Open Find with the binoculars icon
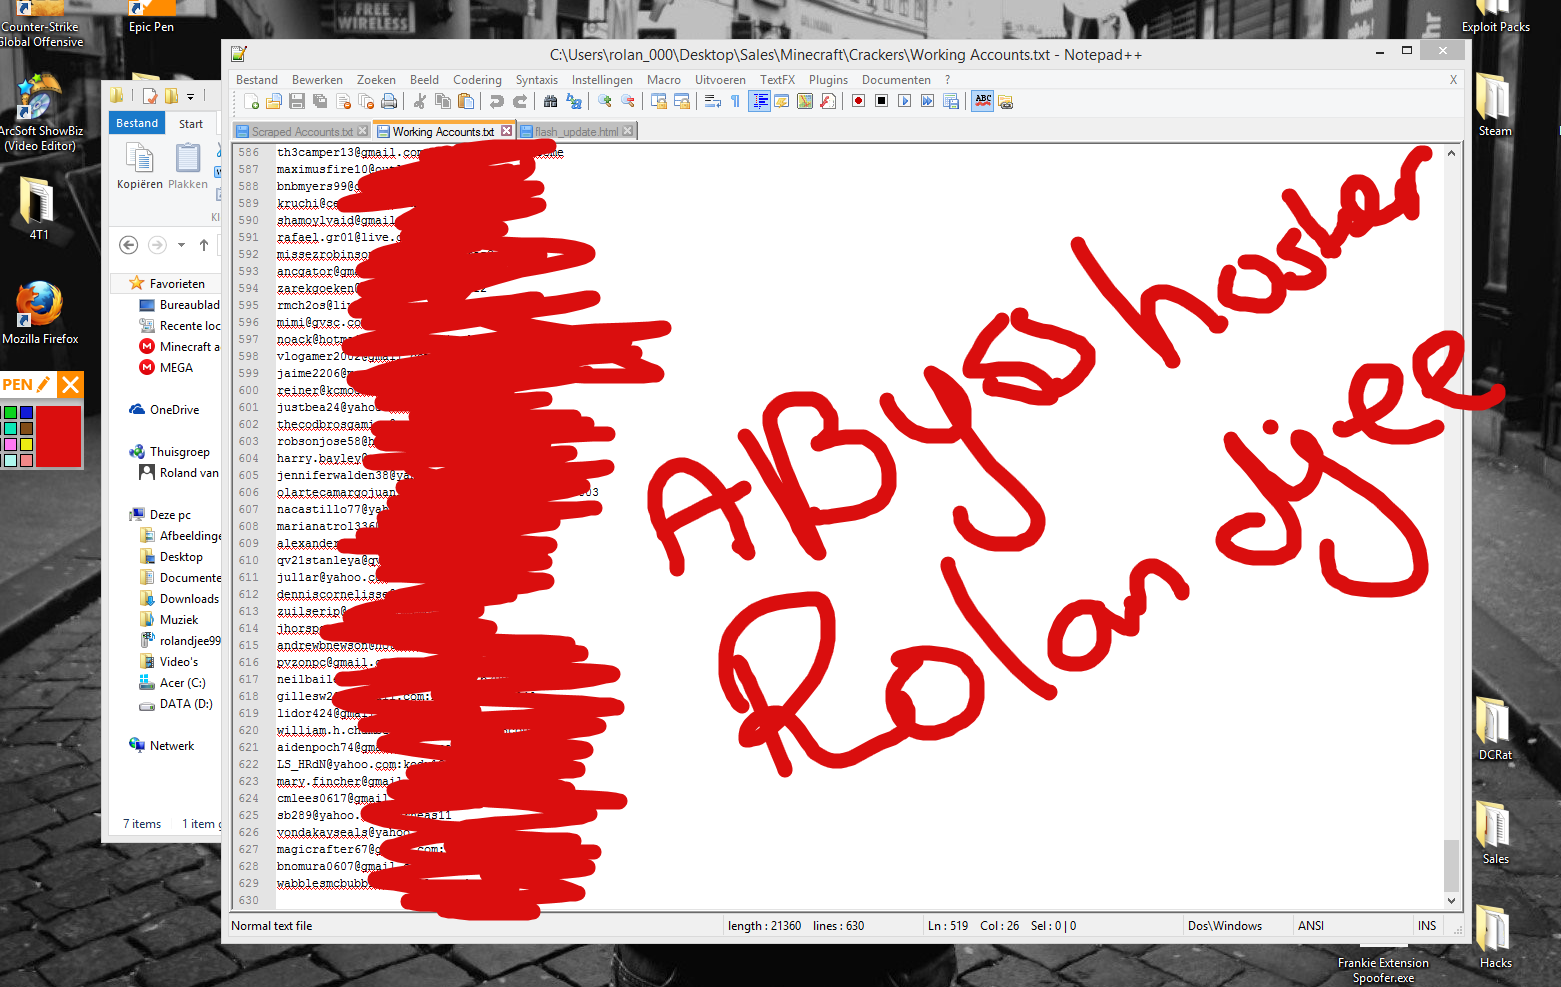Image resolution: width=1561 pixels, height=987 pixels. (x=550, y=101)
